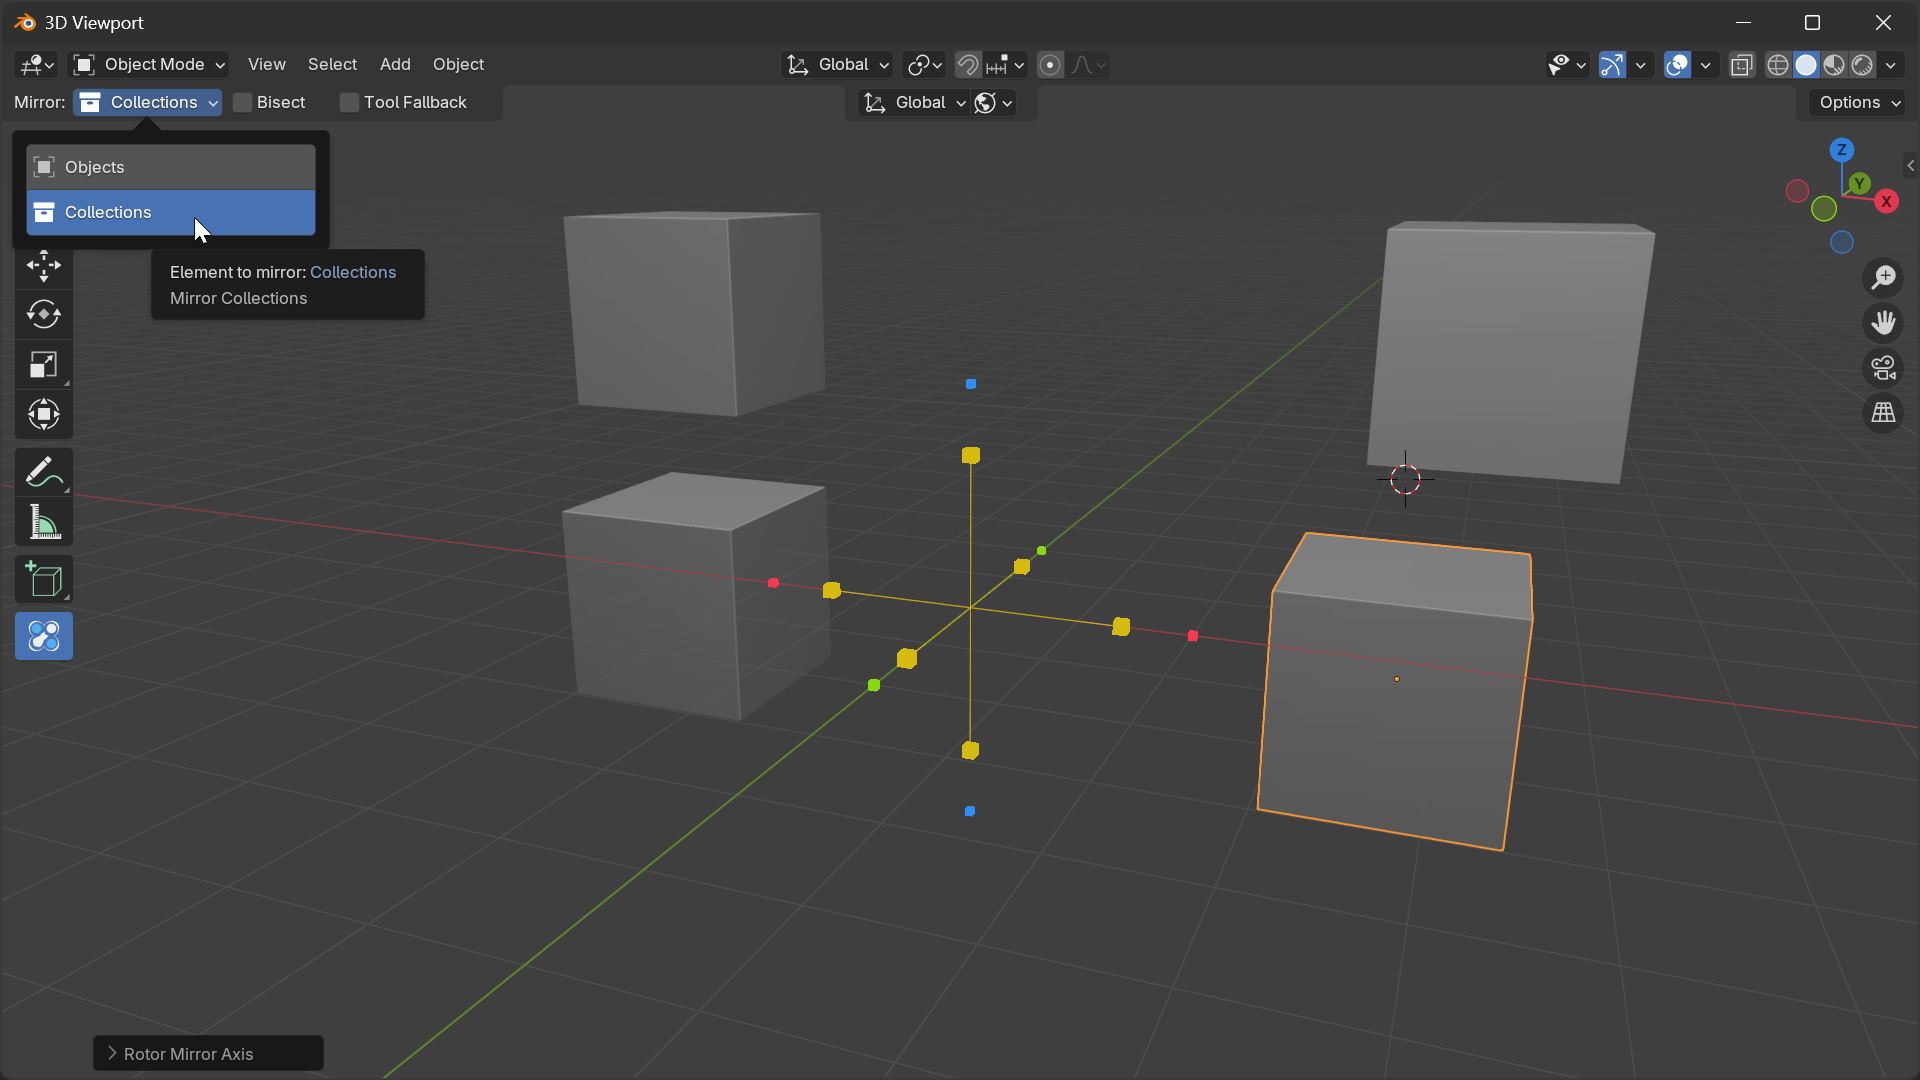Select the Scale tool
The width and height of the screenshot is (1920, 1080).
43,365
